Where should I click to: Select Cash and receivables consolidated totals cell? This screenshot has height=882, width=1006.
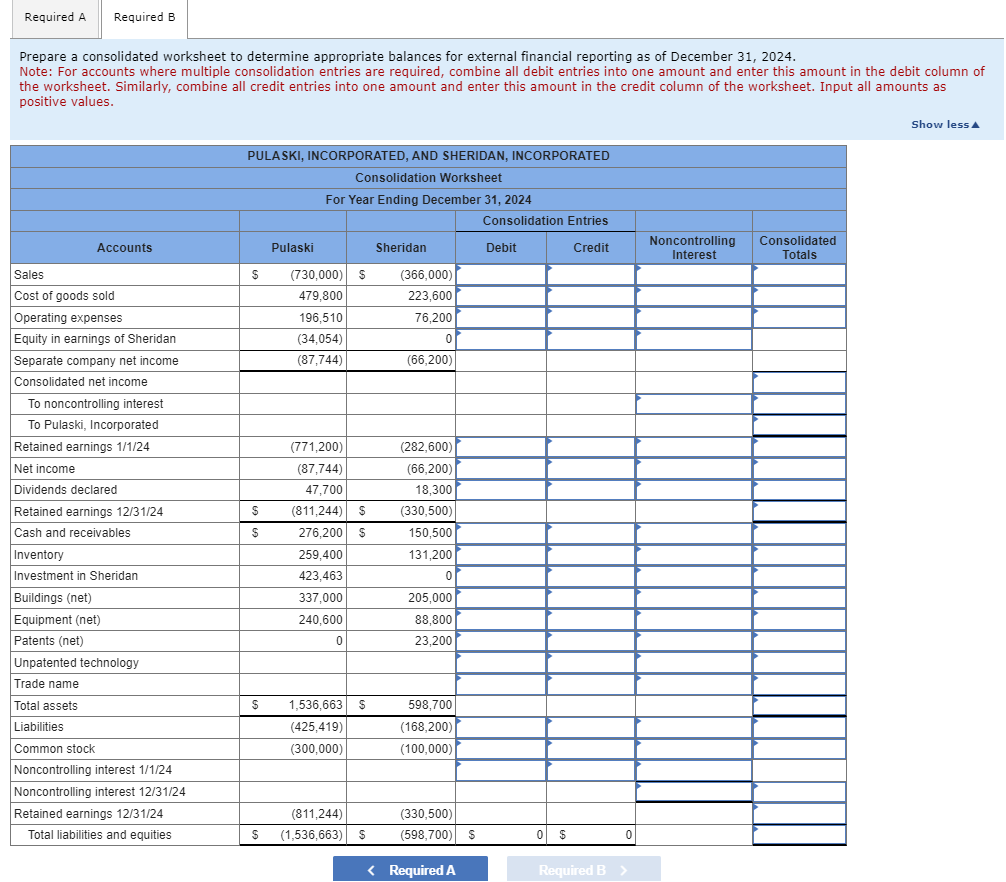pyautogui.click(x=799, y=533)
